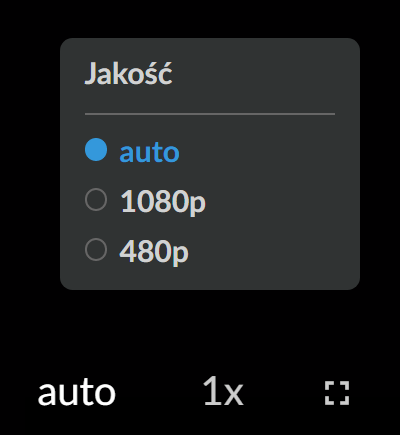
Task: Click the fullscreen brackets icon
Action: click(337, 393)
